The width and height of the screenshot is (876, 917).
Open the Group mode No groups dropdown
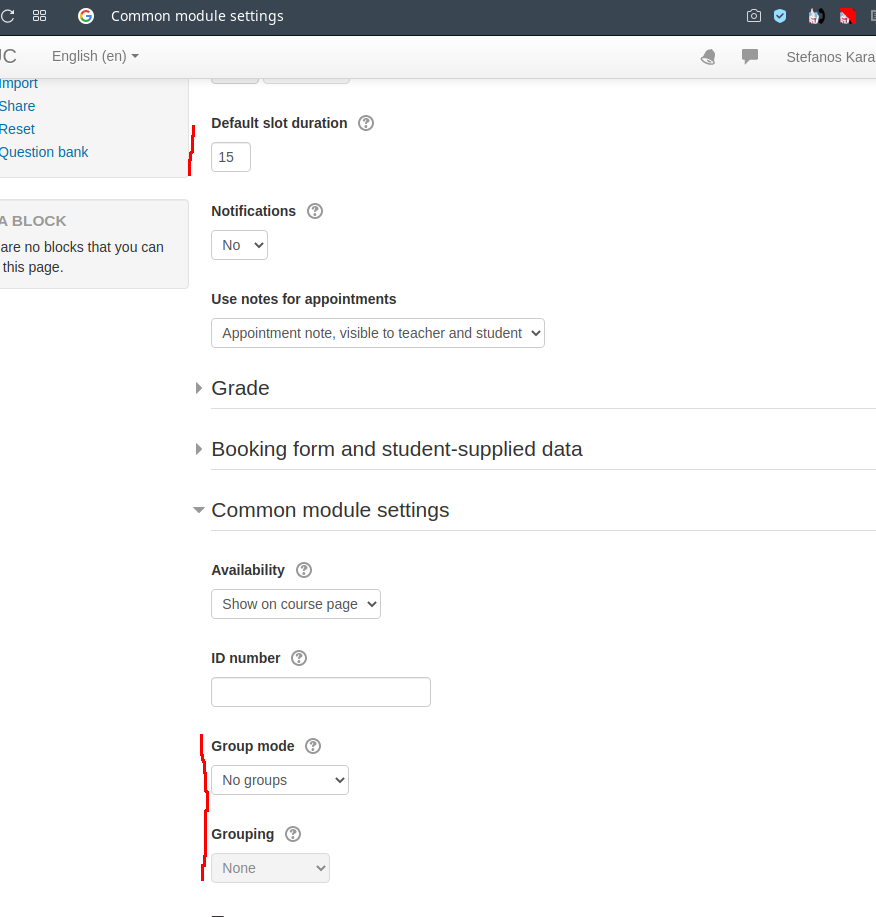tap(279, 780)
